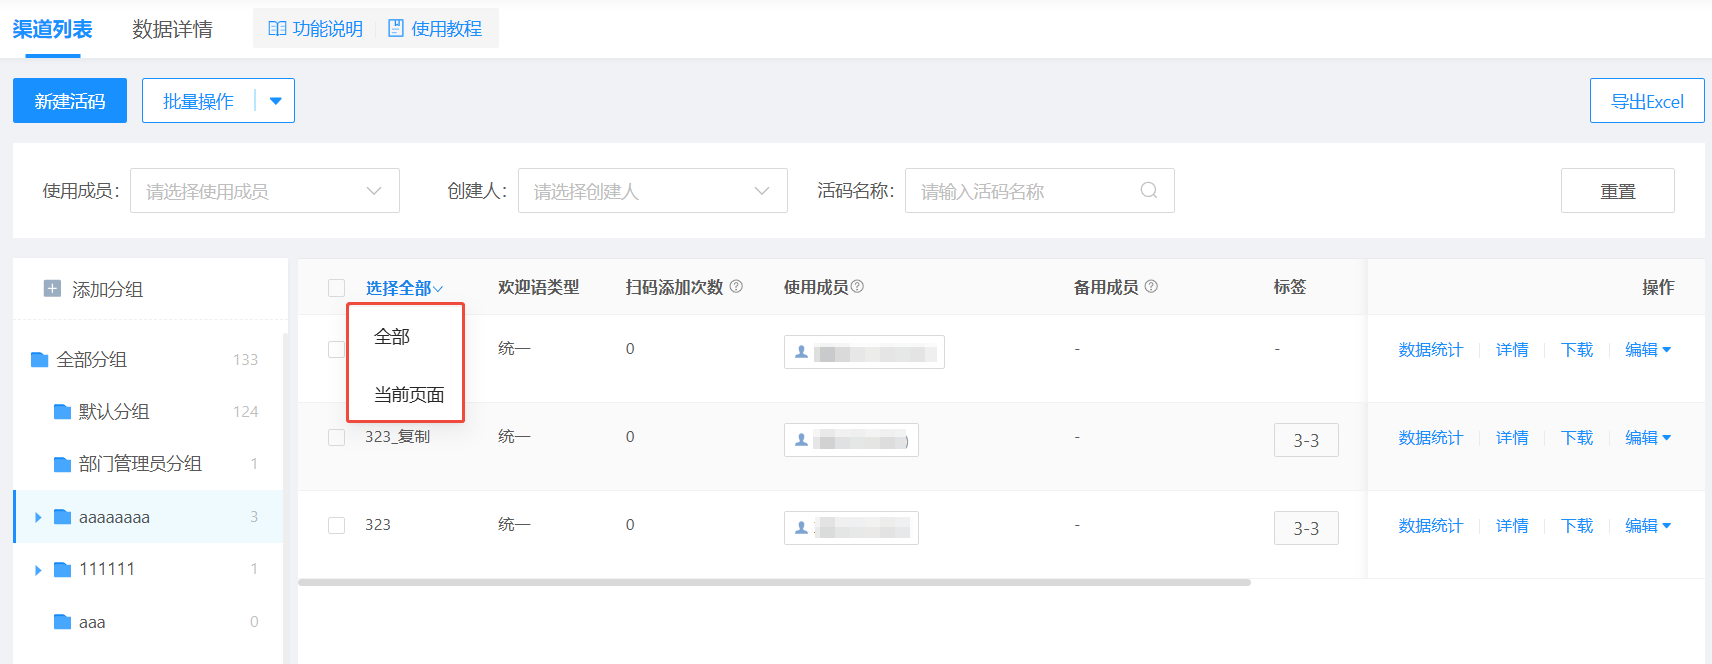Click the 133 count beside 全部分组
The width and height of the screenshot is (1712, 664).
click(x=246, y=359)
